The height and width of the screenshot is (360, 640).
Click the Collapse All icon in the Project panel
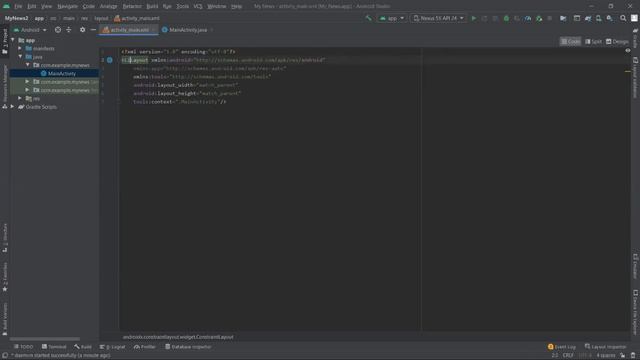pyautogui.click(x=69, y=30)
